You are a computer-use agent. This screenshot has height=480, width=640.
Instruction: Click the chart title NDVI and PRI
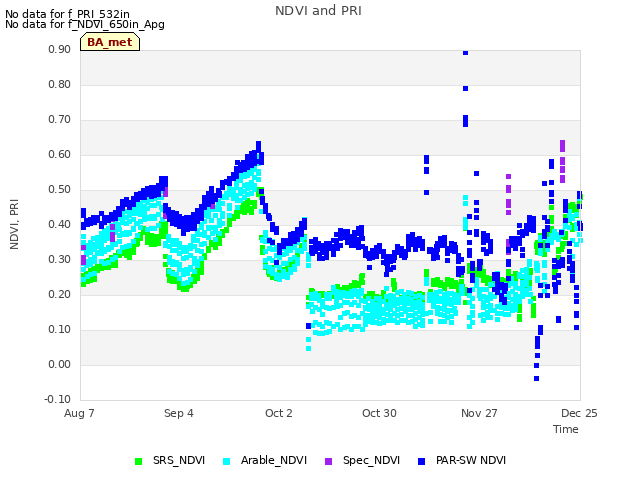pyautogui.click(x=318, y=11)
